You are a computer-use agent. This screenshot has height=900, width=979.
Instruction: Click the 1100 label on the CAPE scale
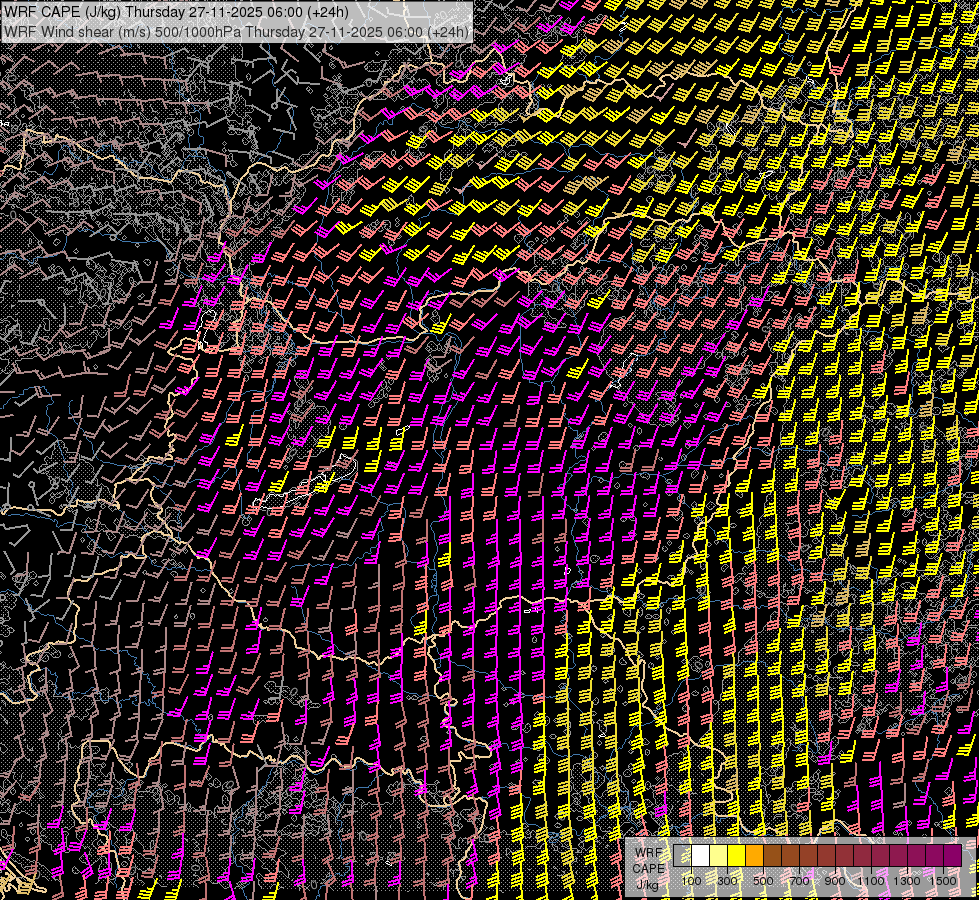872,881
